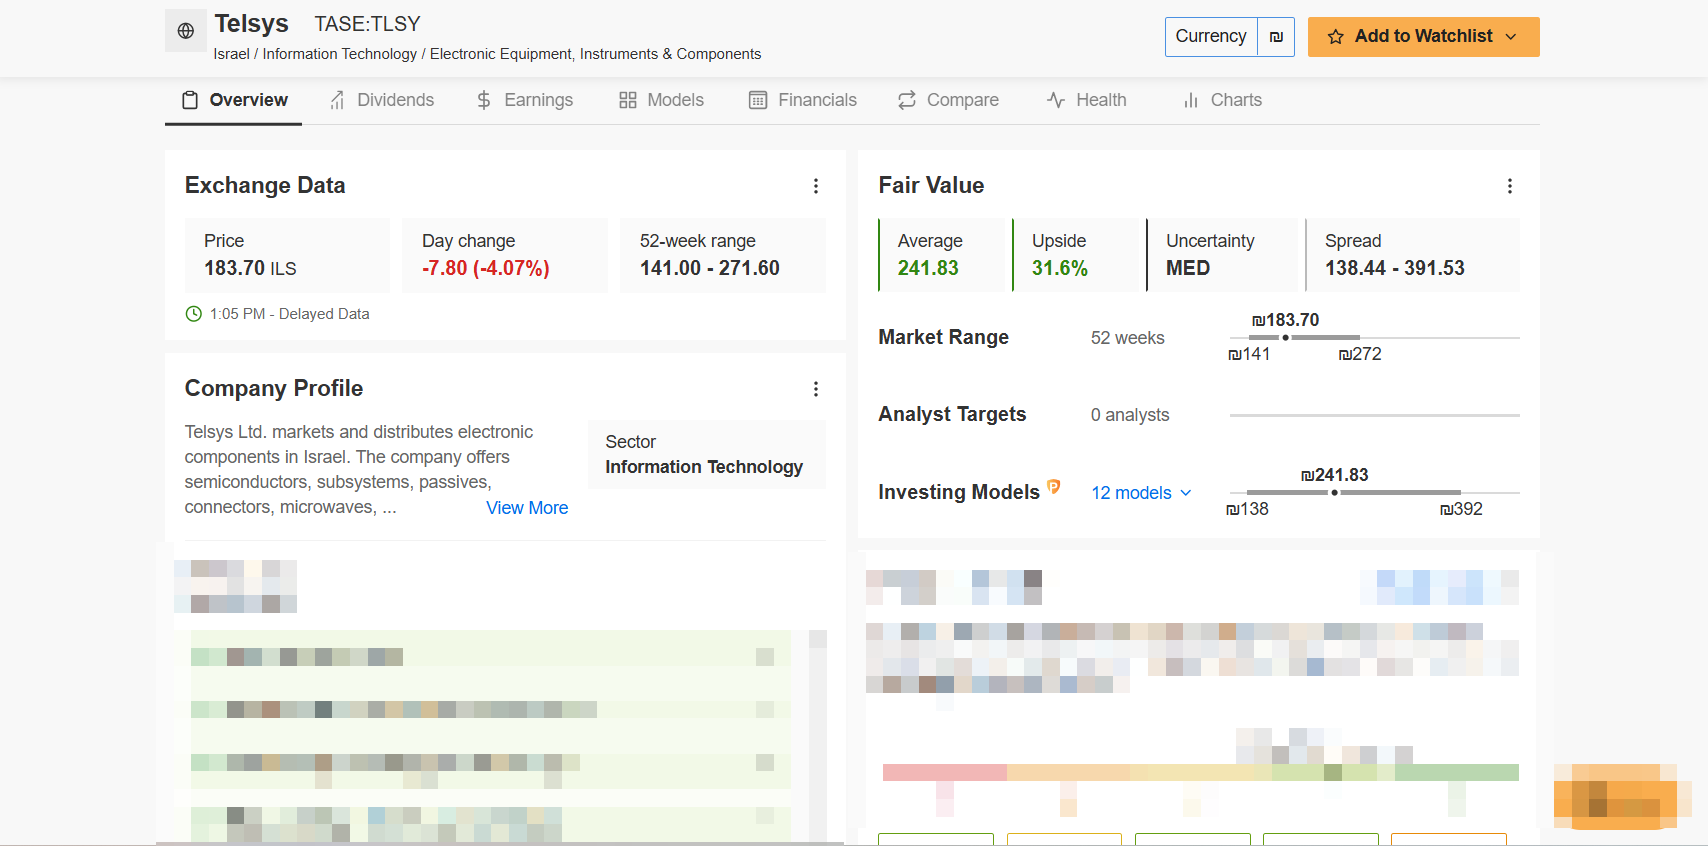
Task: Click the shekel currency symbol button
Action: tap(1276, 37)
